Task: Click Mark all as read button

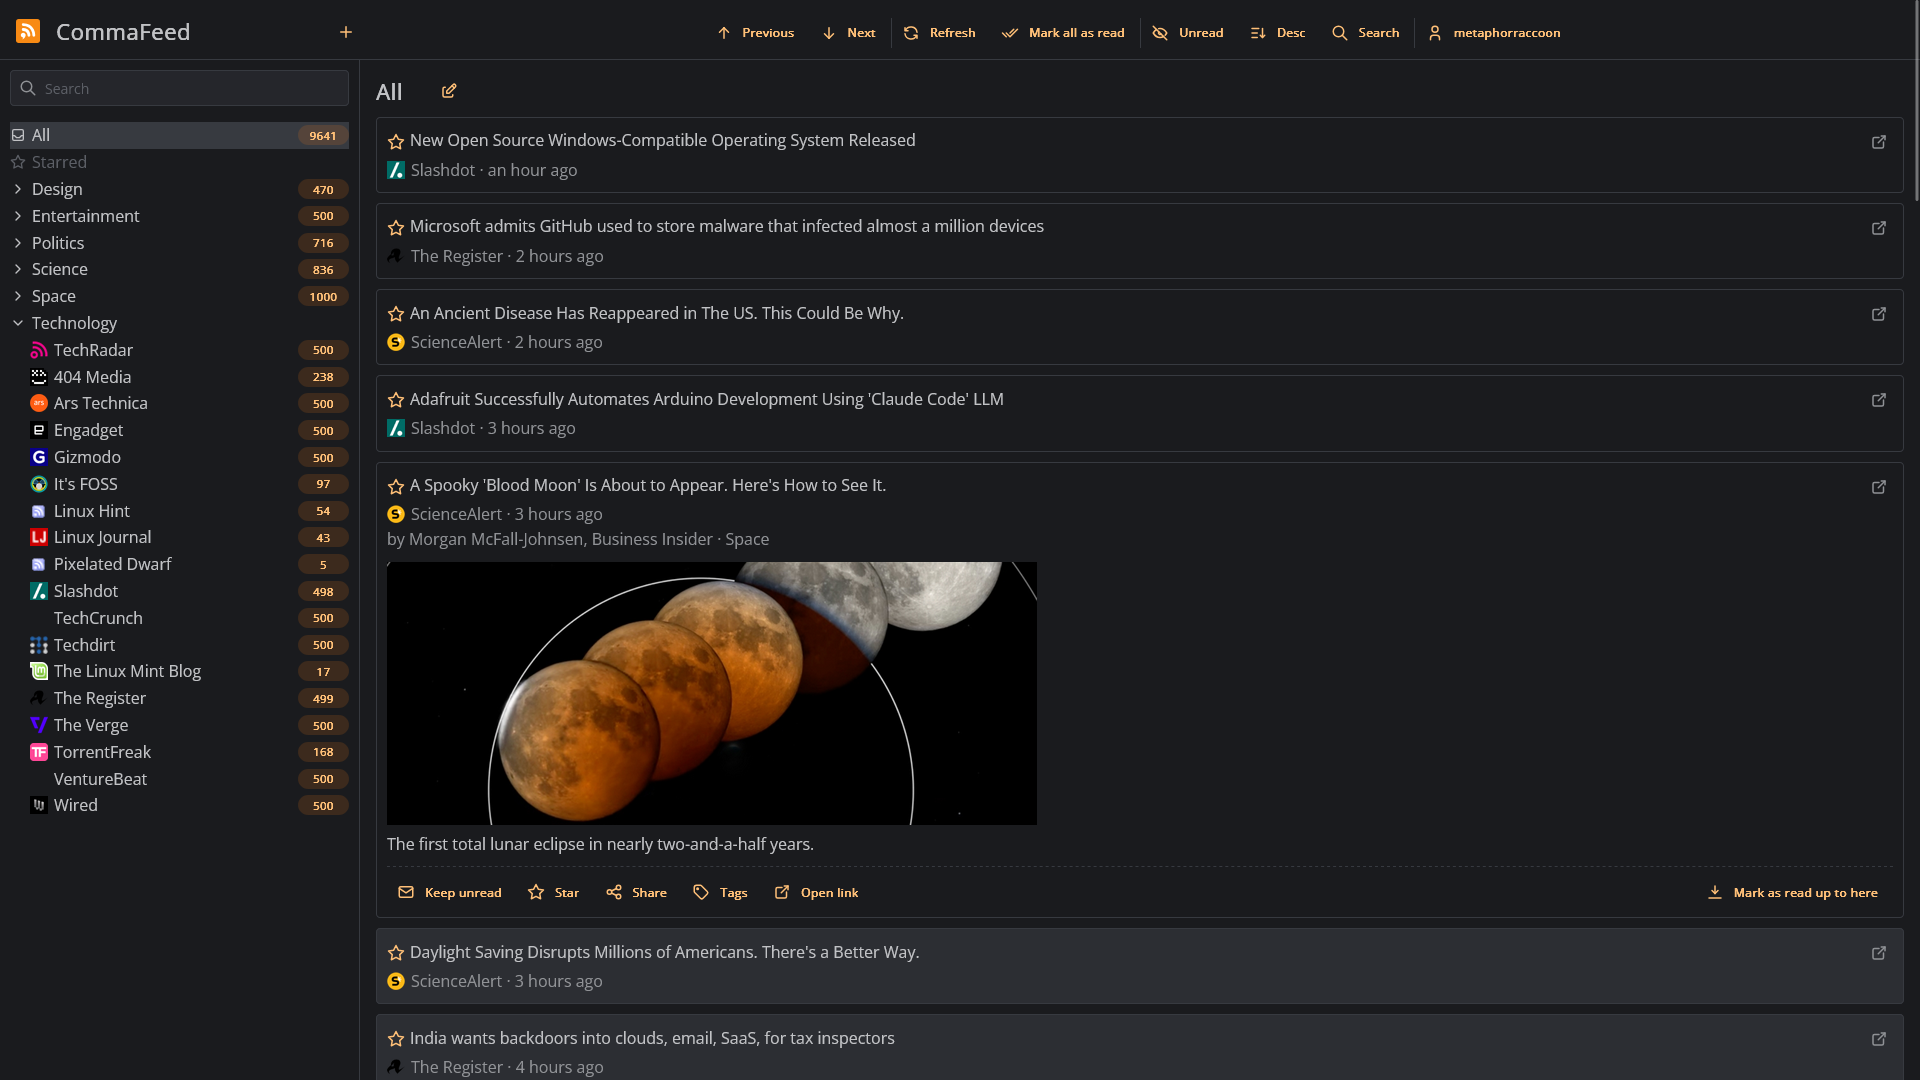Action: click(x=1063, y=33)
